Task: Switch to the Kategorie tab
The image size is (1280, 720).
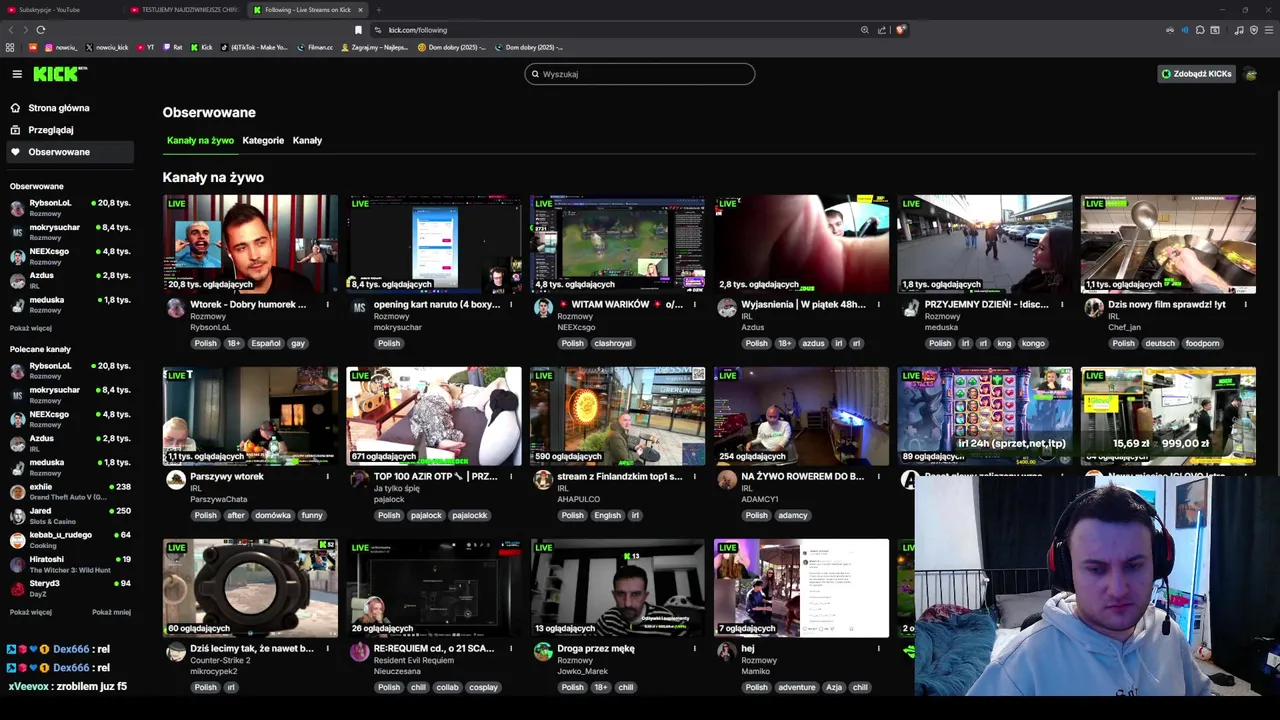Action: coord(263,141)
